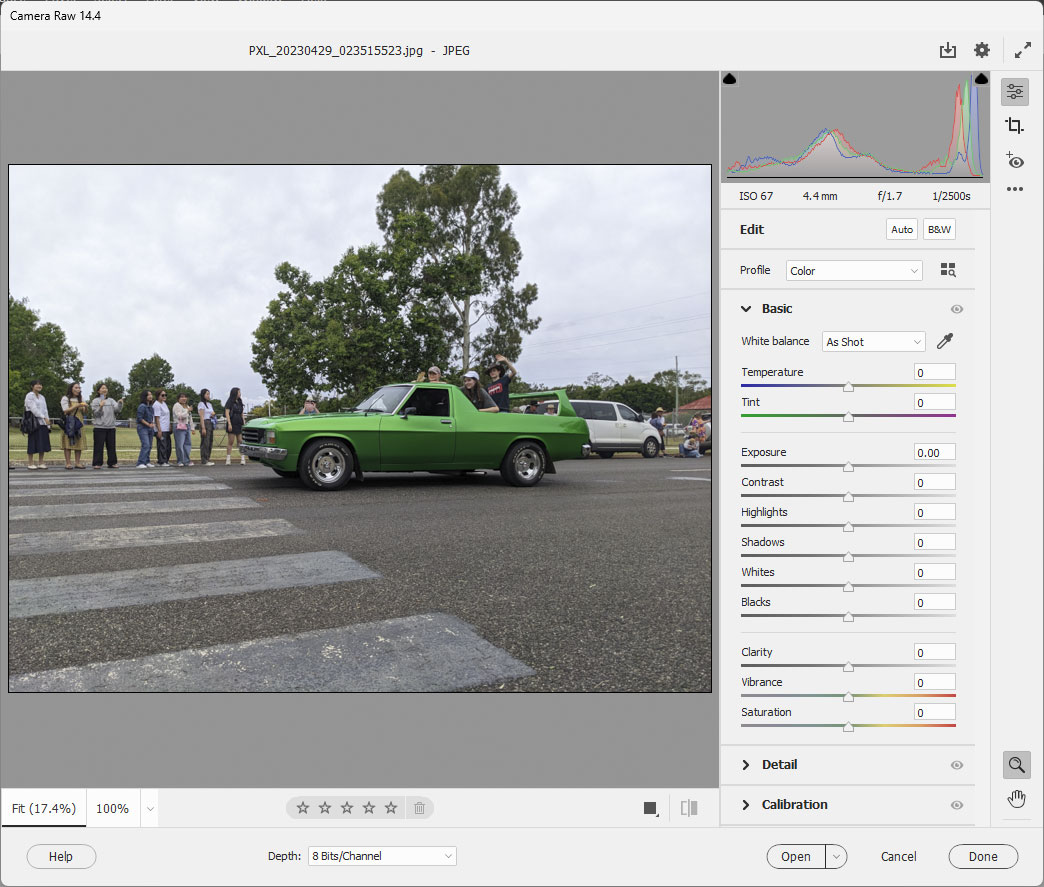This screenshot has height=887, width=1044.
Task: Pick white balance eyedropper tool
Action: tap(944, 342)
